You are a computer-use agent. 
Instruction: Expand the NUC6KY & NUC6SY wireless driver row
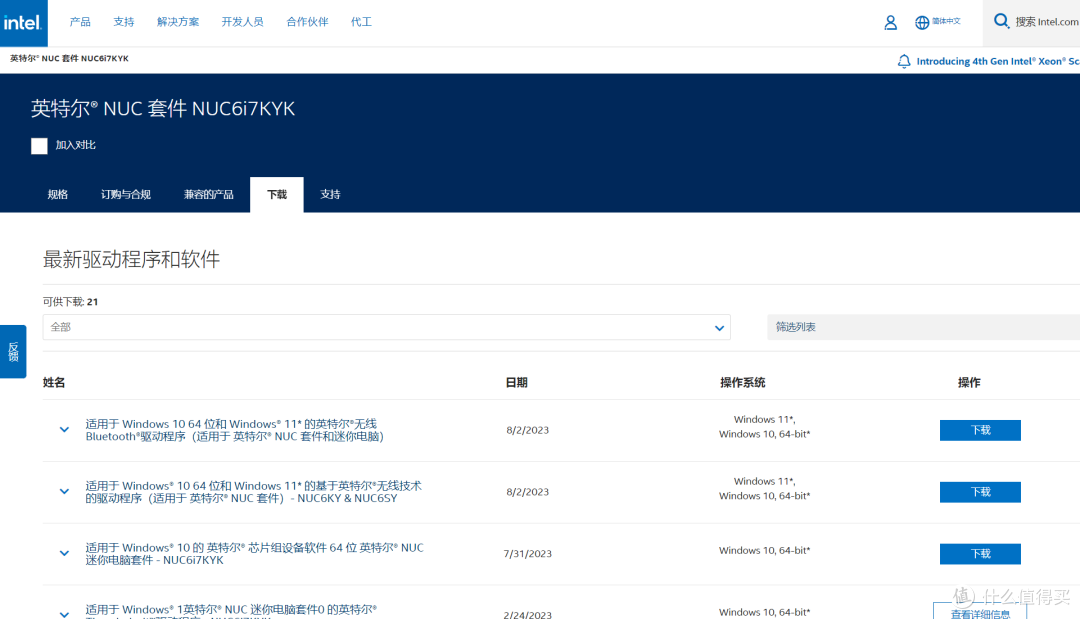coord(64,492)
